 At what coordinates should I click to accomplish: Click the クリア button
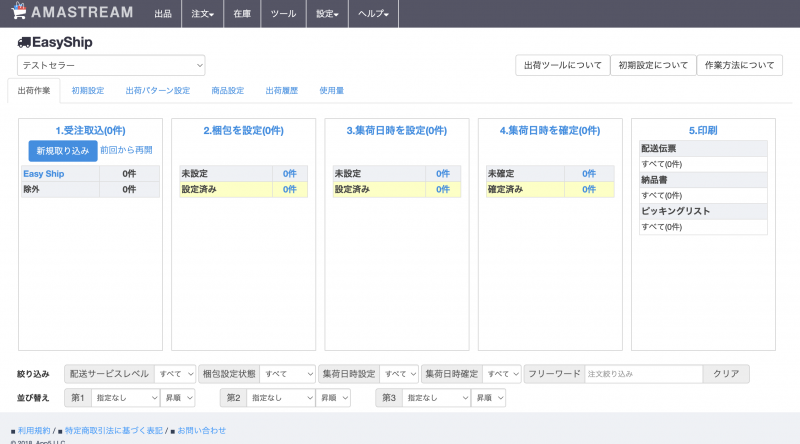726,374
